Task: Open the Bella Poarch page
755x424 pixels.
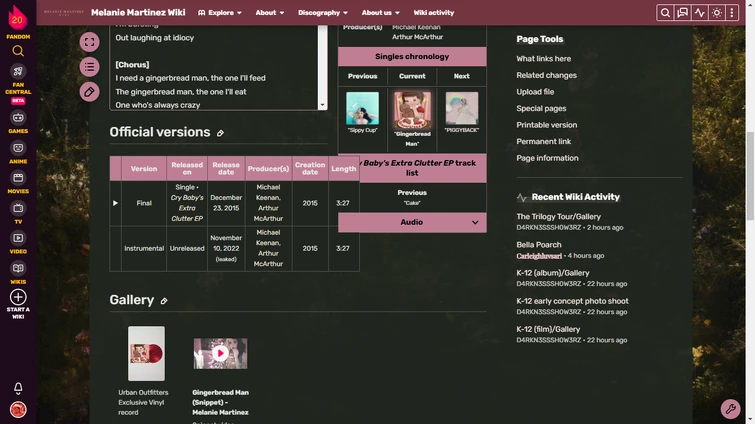Action: 539,245
